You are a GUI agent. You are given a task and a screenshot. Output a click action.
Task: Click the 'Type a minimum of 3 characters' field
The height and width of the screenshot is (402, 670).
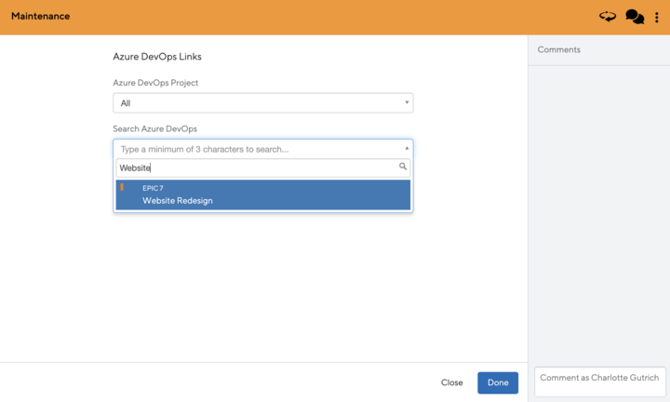click(x=255, y=149)
